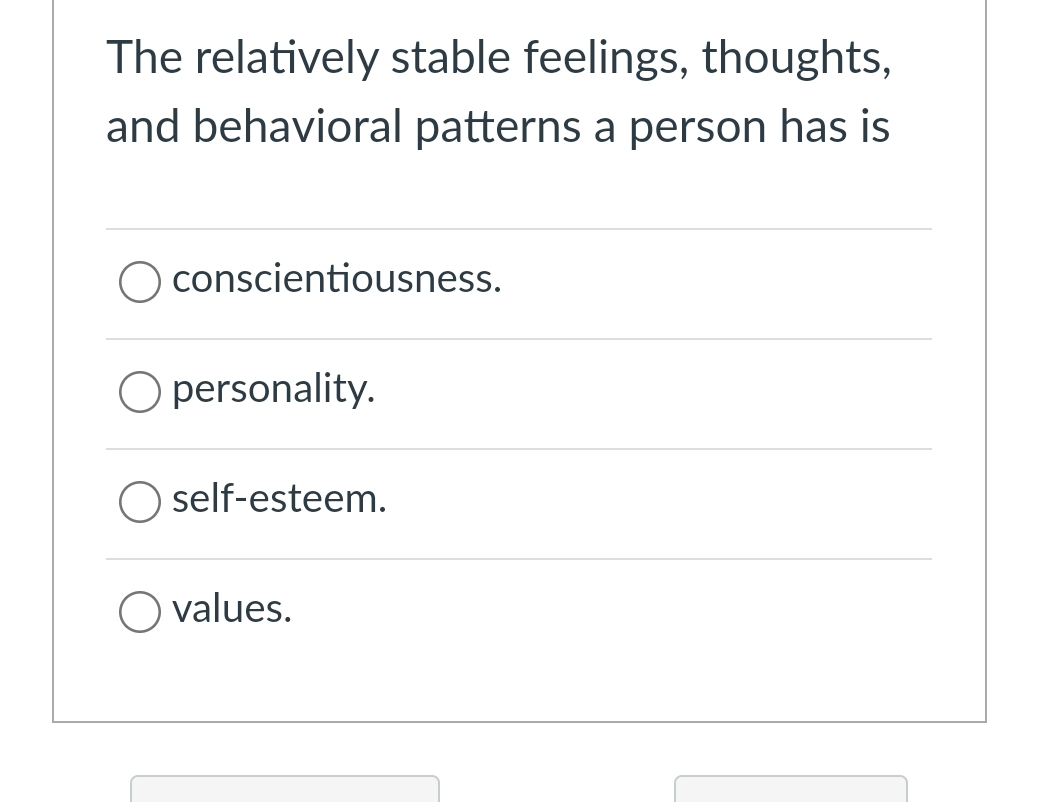The width and height of the screenshot is (1058, 802).
Task: Click the row containing the personality option
Action: 518,392
